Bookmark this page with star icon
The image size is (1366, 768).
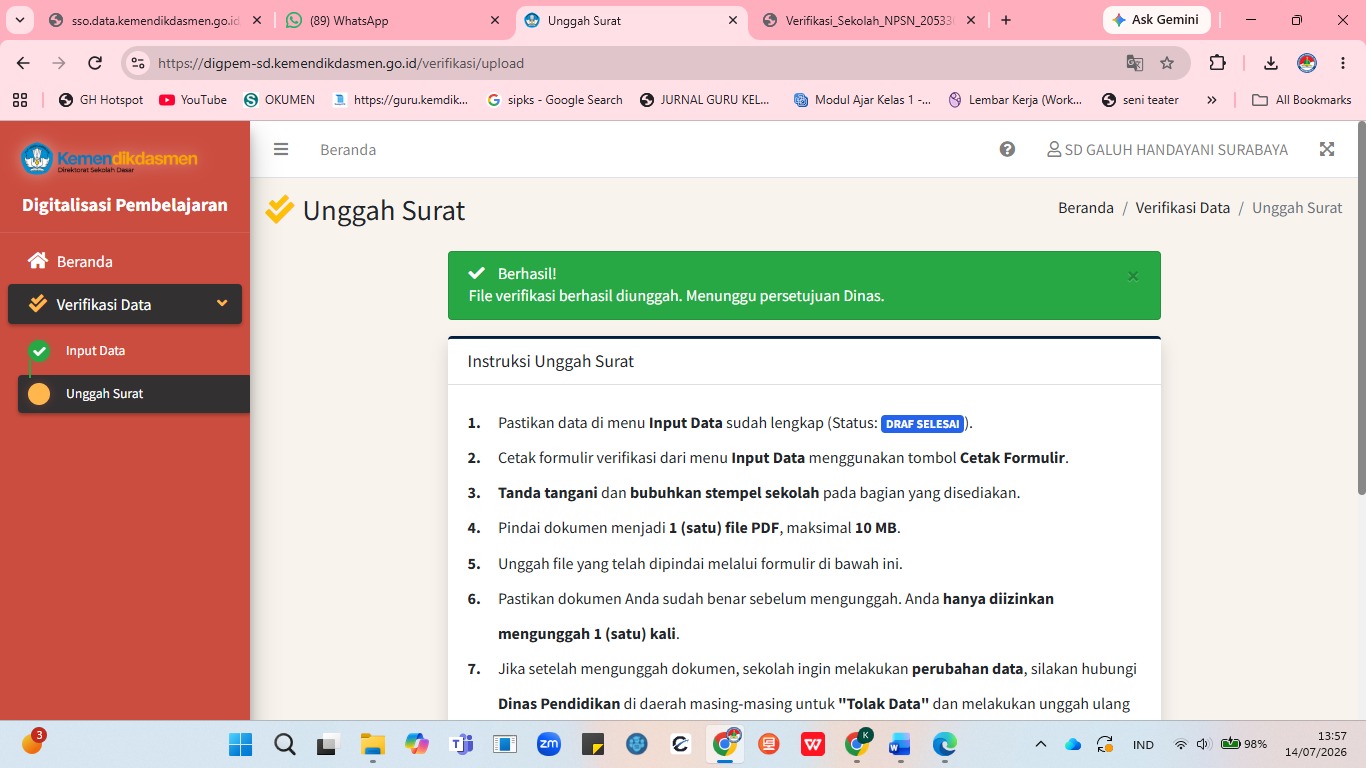pos(1167,63)
